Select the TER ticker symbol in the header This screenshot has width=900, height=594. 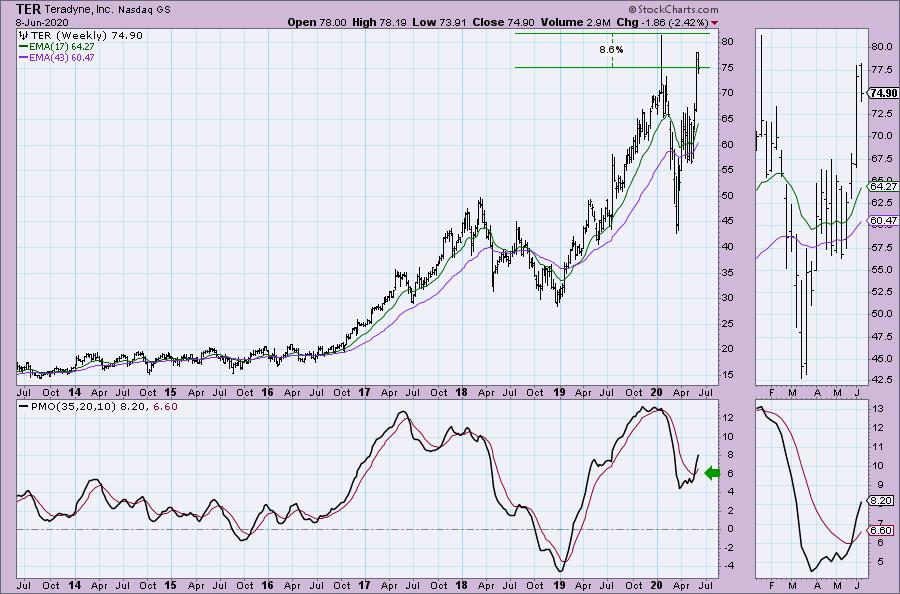coord(28,9)
